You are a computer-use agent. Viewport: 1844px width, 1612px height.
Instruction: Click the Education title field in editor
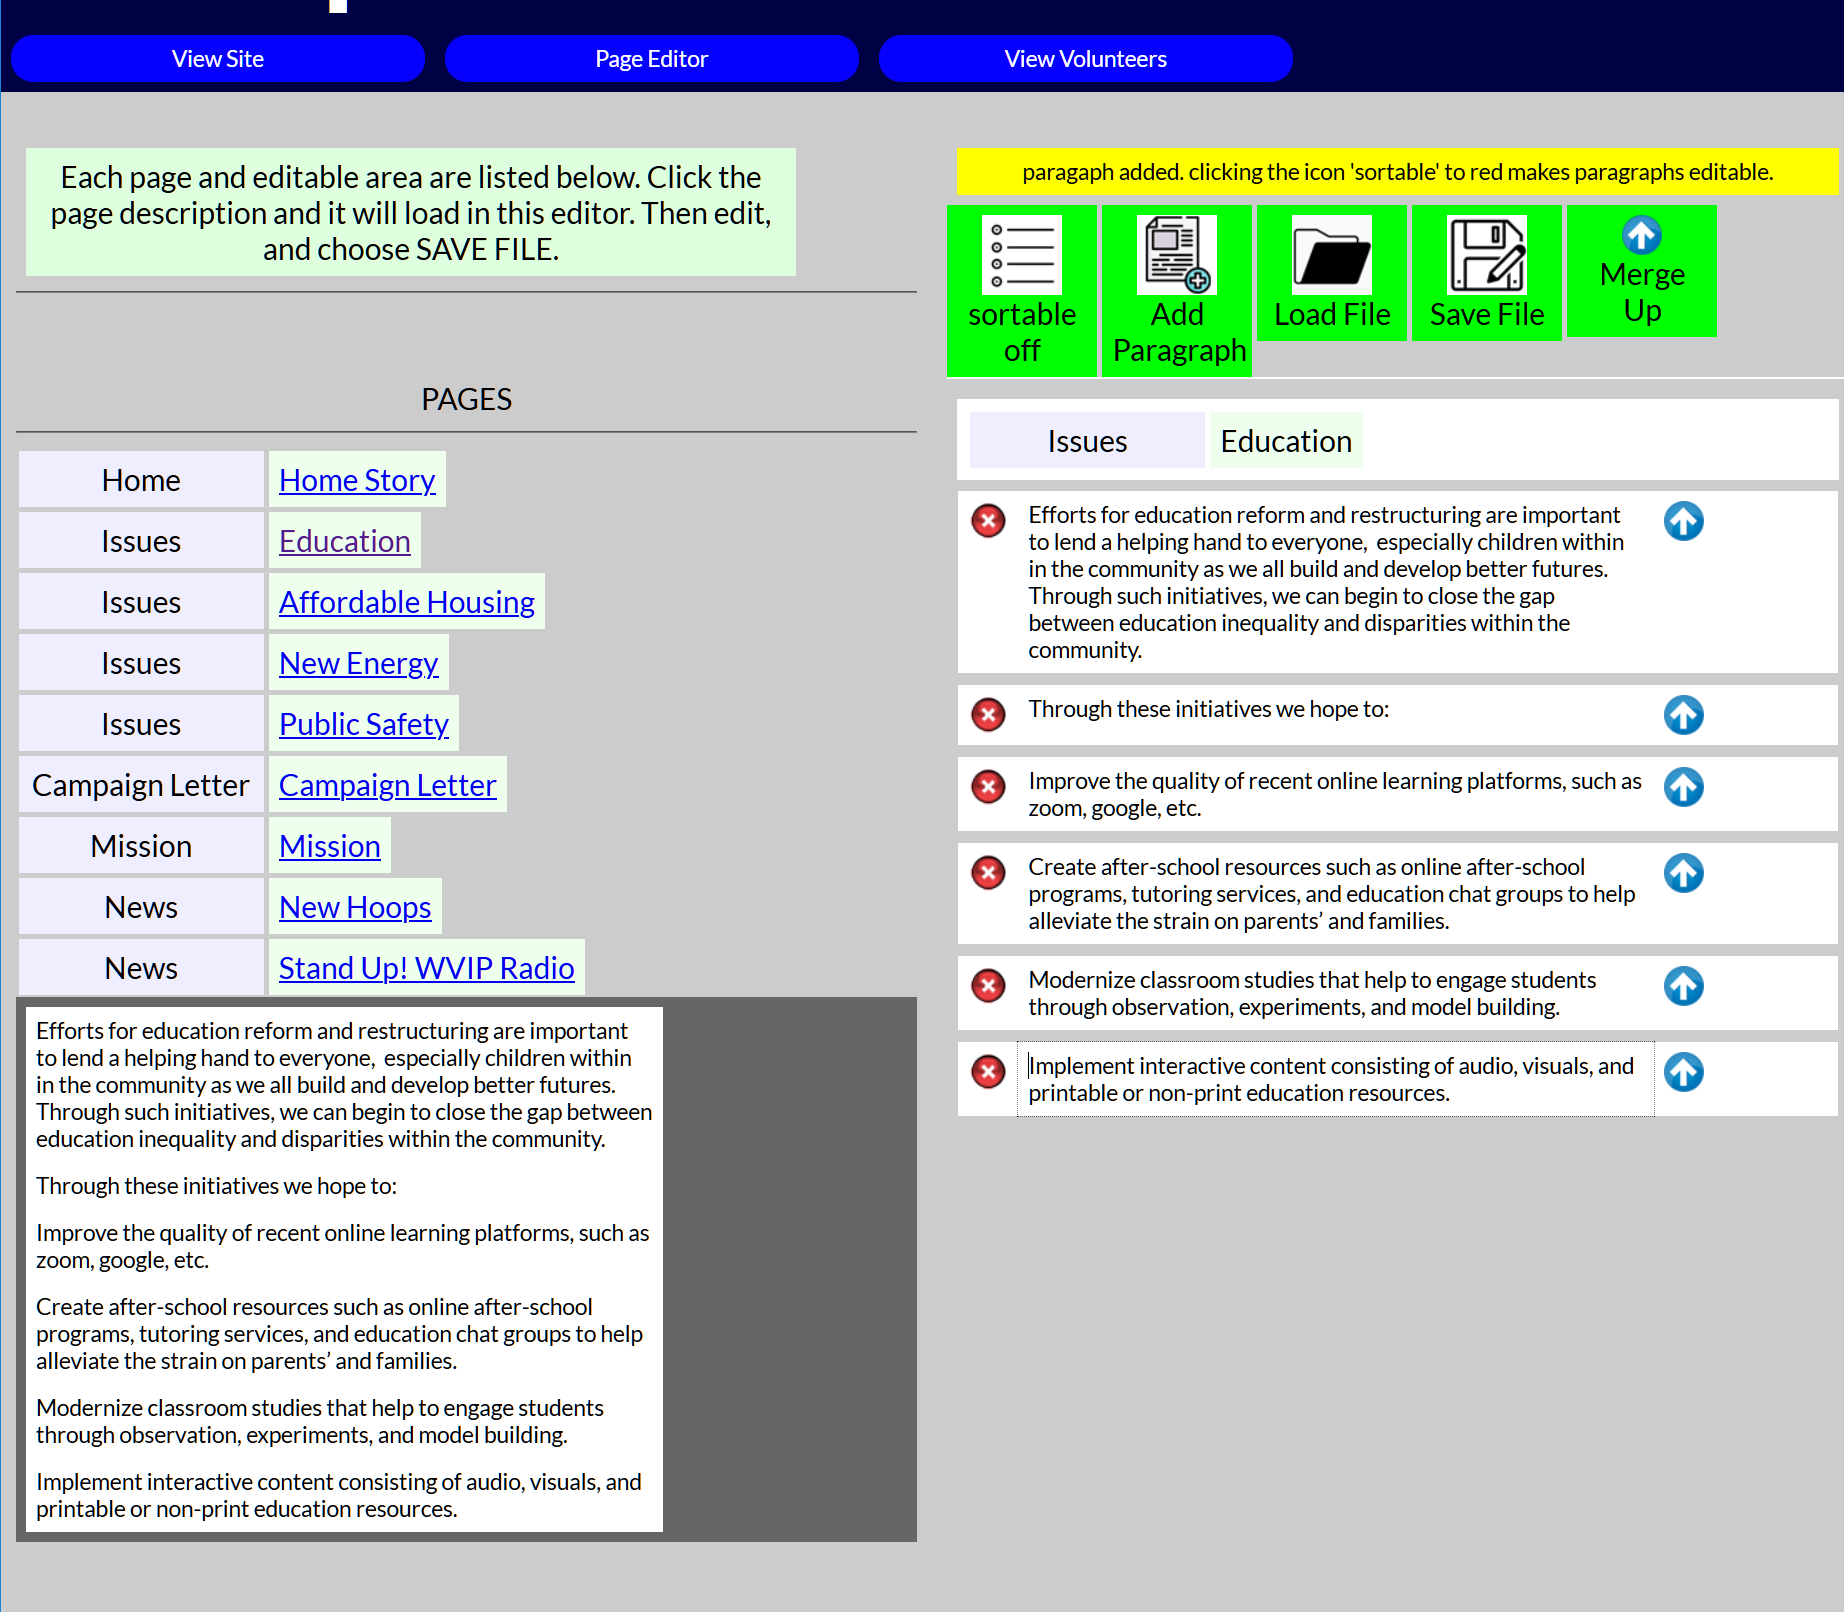[1286, 441]
